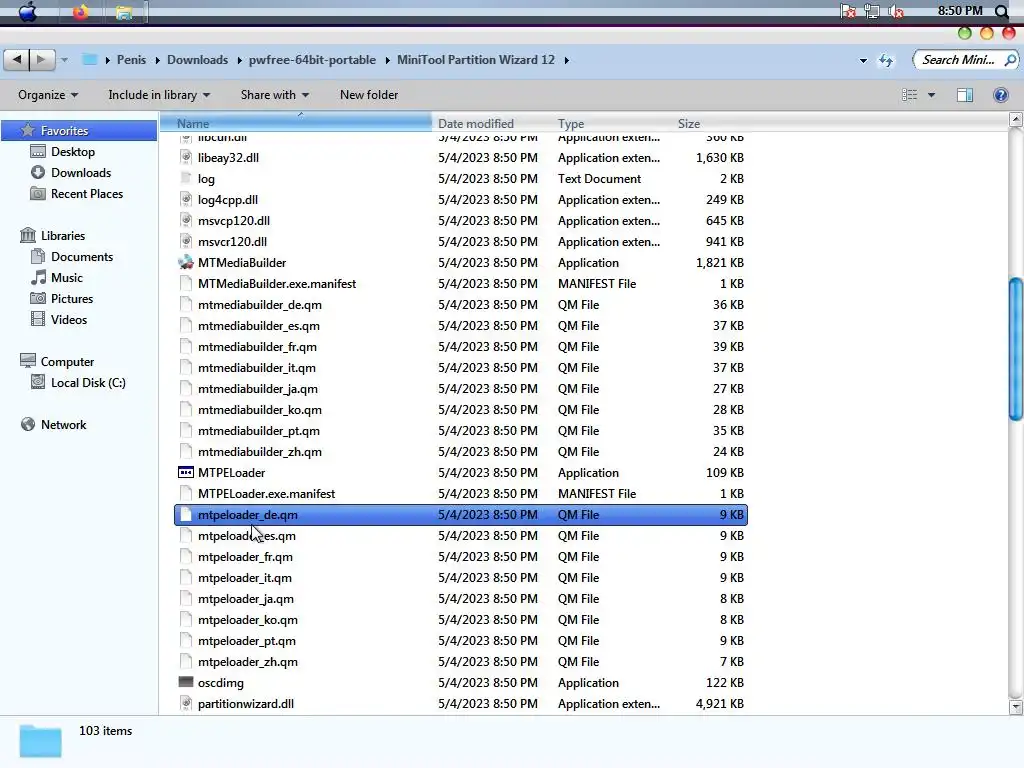Open Local Disk (C:)
The width and height of the screenshot is (1024, 768).
coord(88,383)
